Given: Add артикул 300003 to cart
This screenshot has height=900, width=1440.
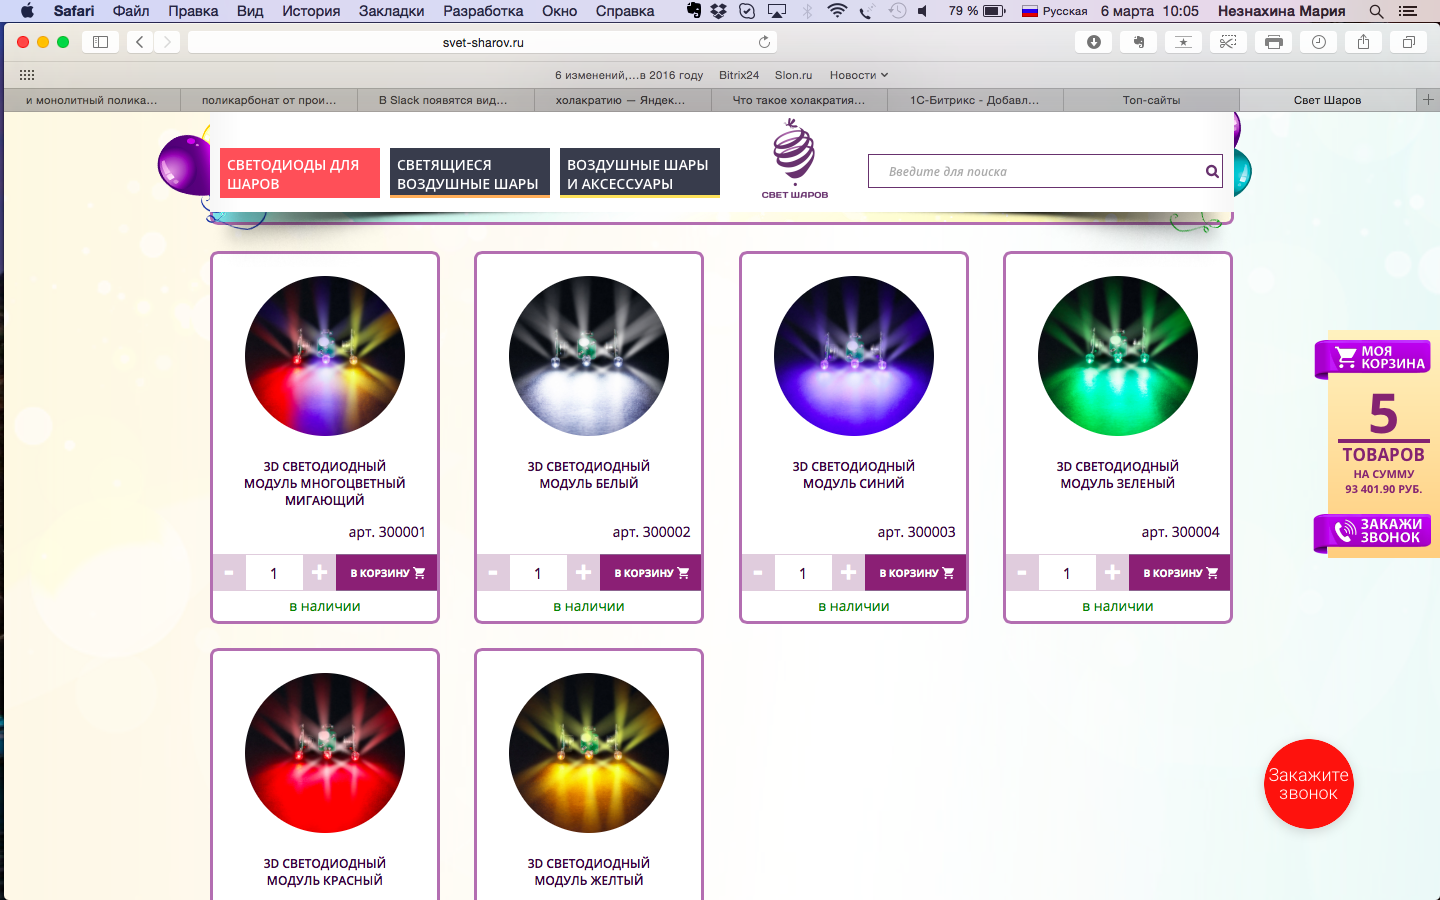Looking at the screenshot, I should pyautogui.click(x=916, y=573).
